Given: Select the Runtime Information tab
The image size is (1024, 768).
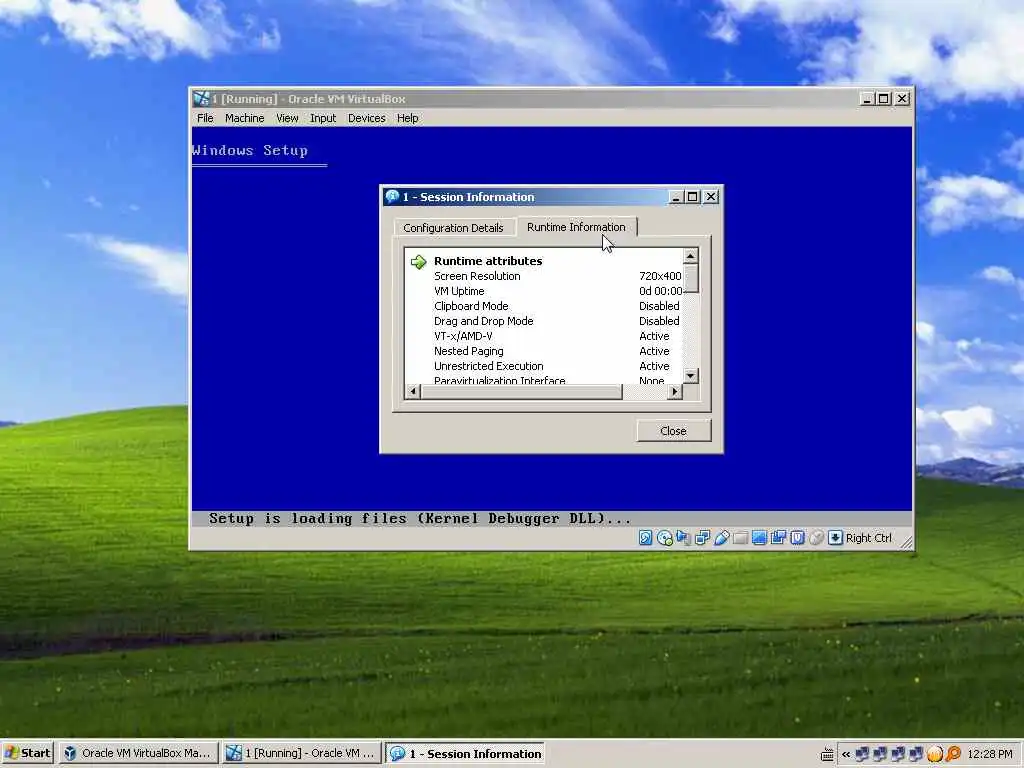Looking at the screenshot, I should pos(576,227).
